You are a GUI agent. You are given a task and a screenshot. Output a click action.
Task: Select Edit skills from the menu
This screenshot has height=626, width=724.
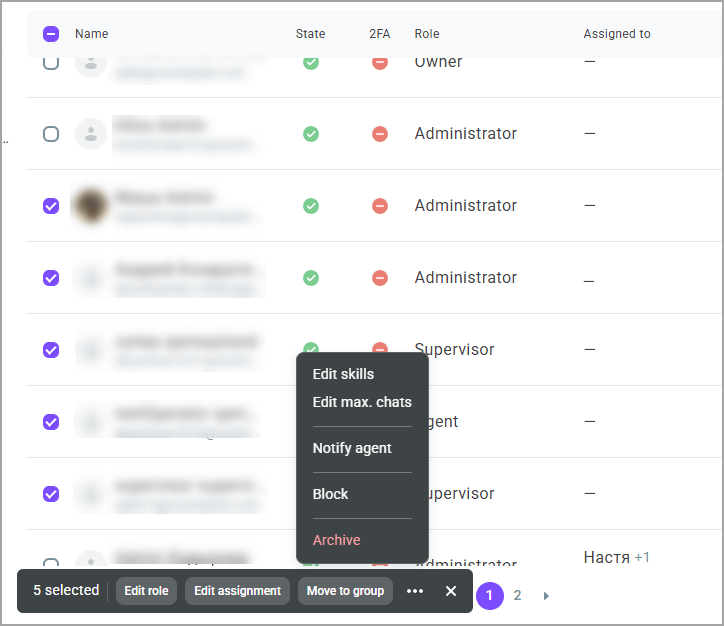pyautogui.click(x=343, y=374)
